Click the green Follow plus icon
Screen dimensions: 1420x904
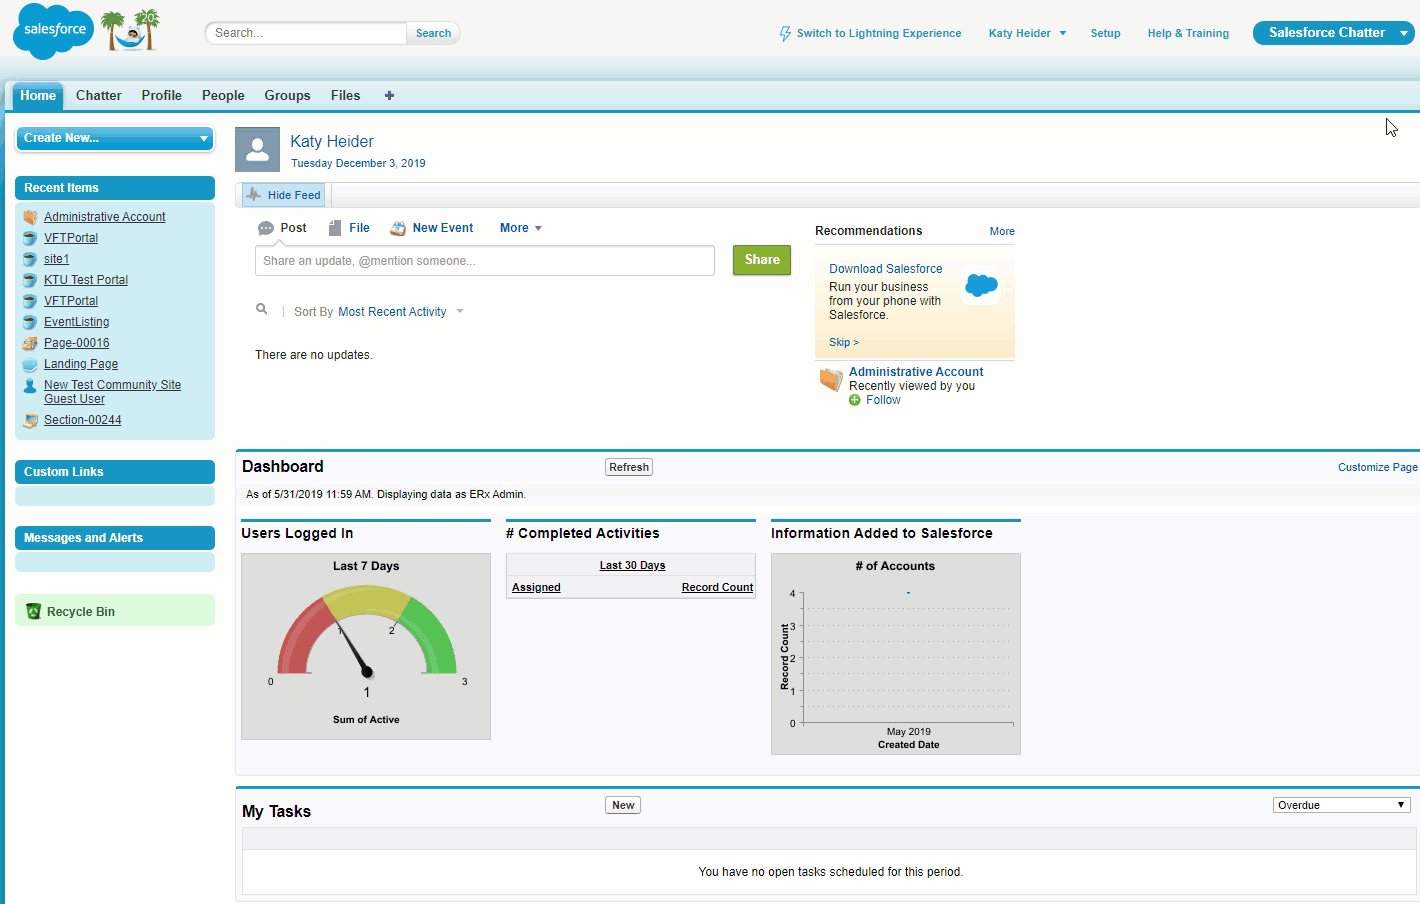pyautogui.click(x=855, y=400)
